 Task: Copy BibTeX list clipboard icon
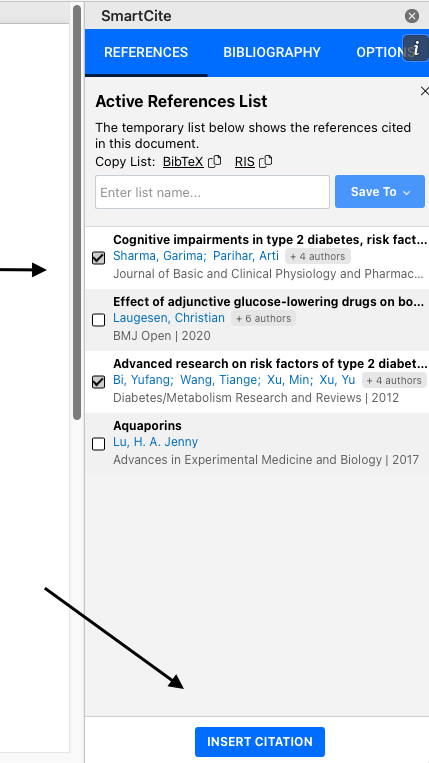[x=214, y=161]
